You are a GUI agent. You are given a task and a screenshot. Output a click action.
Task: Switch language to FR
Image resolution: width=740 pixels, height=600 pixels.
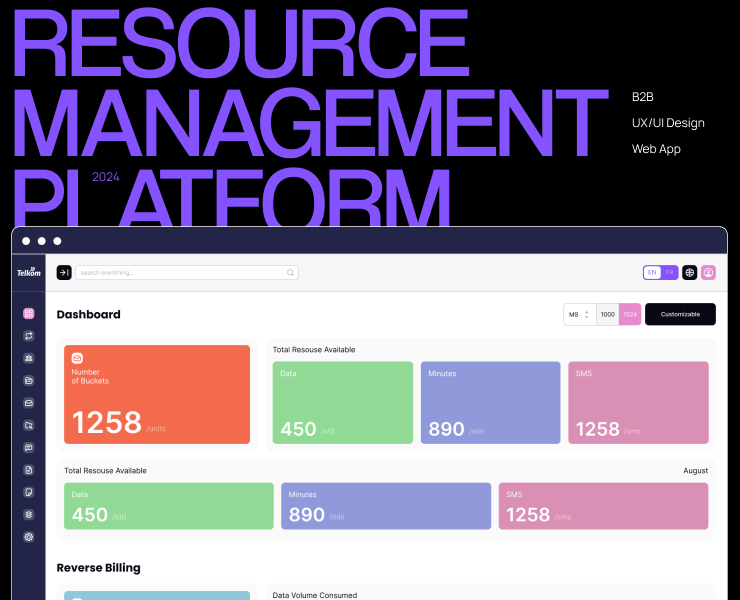point(670,272)
